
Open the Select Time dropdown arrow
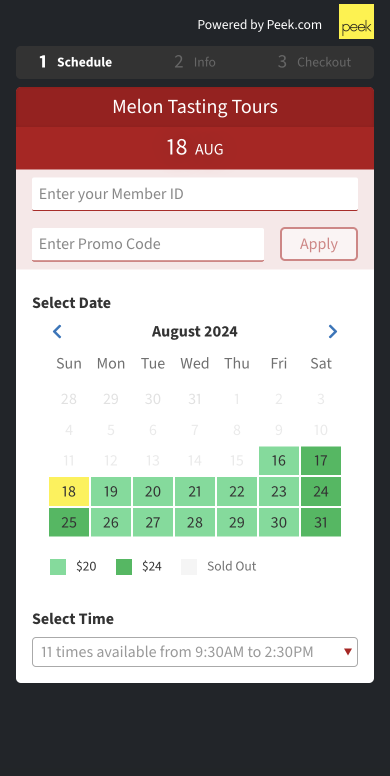(x=347, y=652)
